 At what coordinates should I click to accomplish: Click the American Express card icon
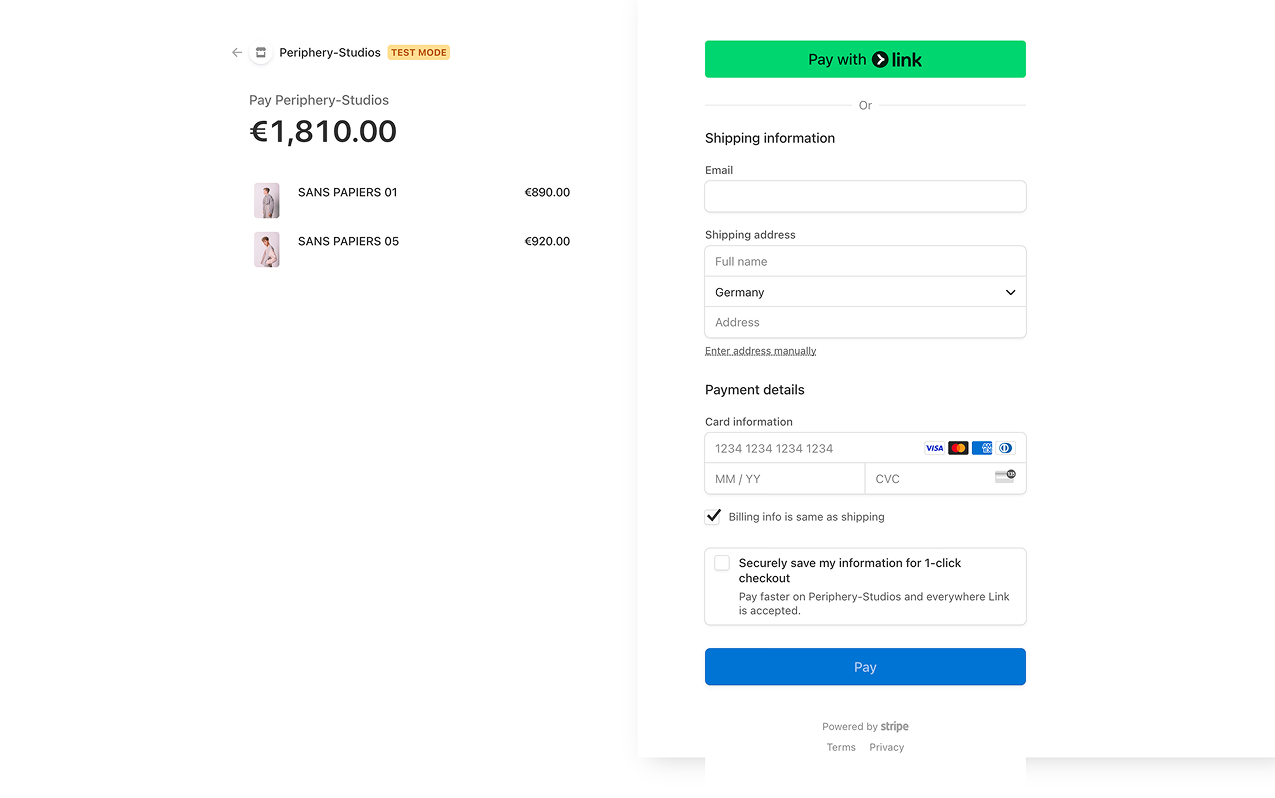(x=981, y=447)
